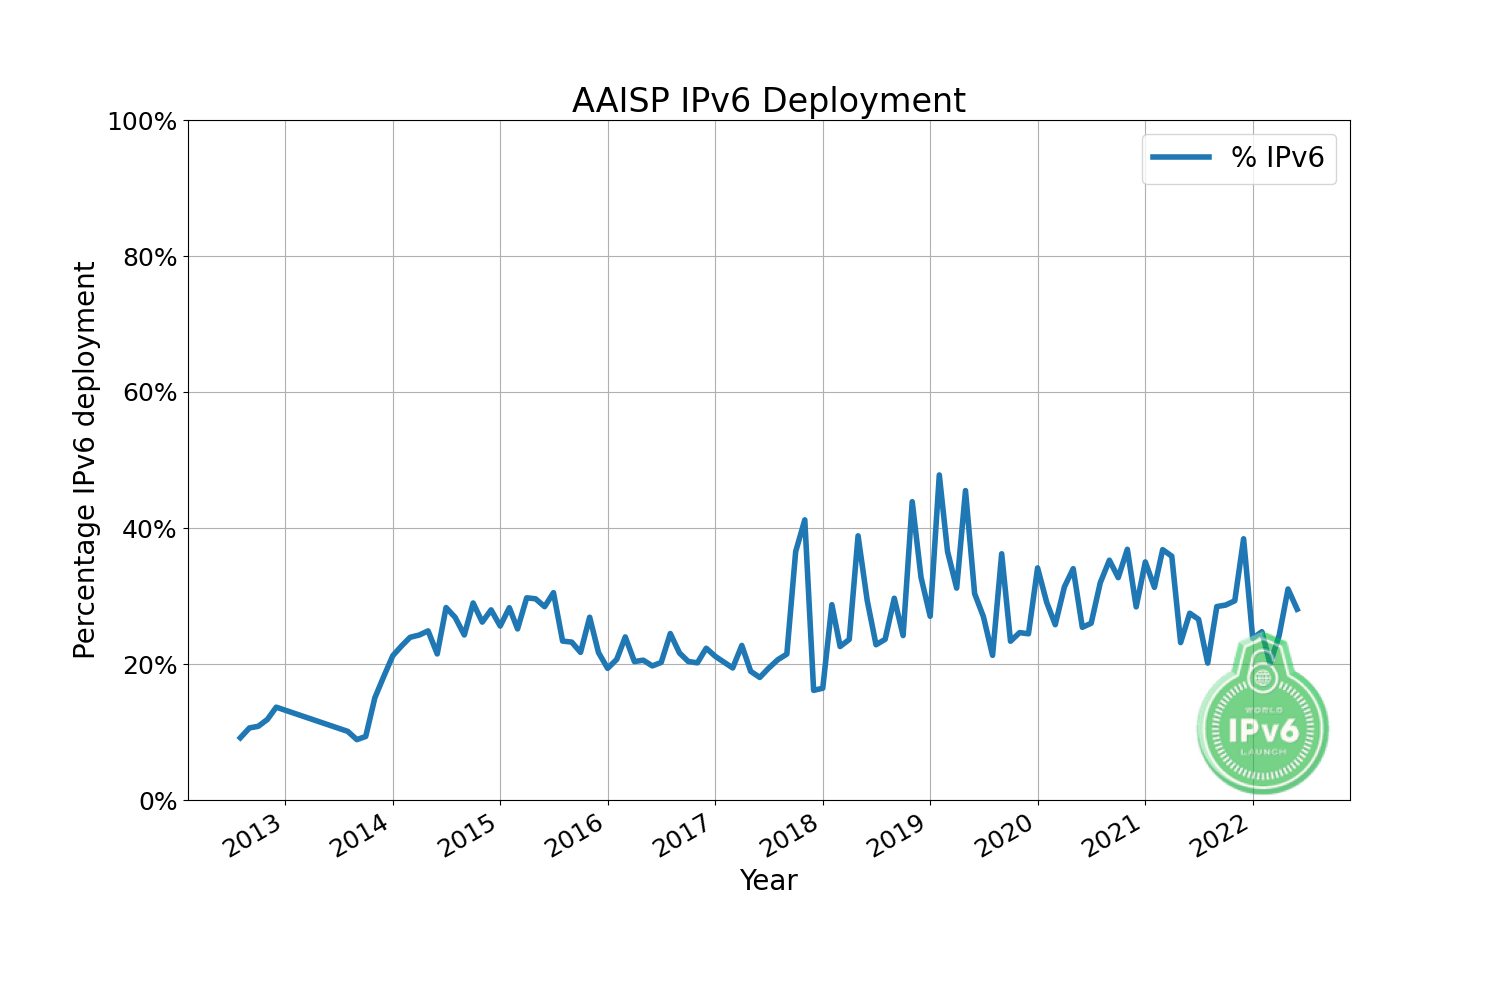Click the % IPv6 legend label

coord(1278,157)
